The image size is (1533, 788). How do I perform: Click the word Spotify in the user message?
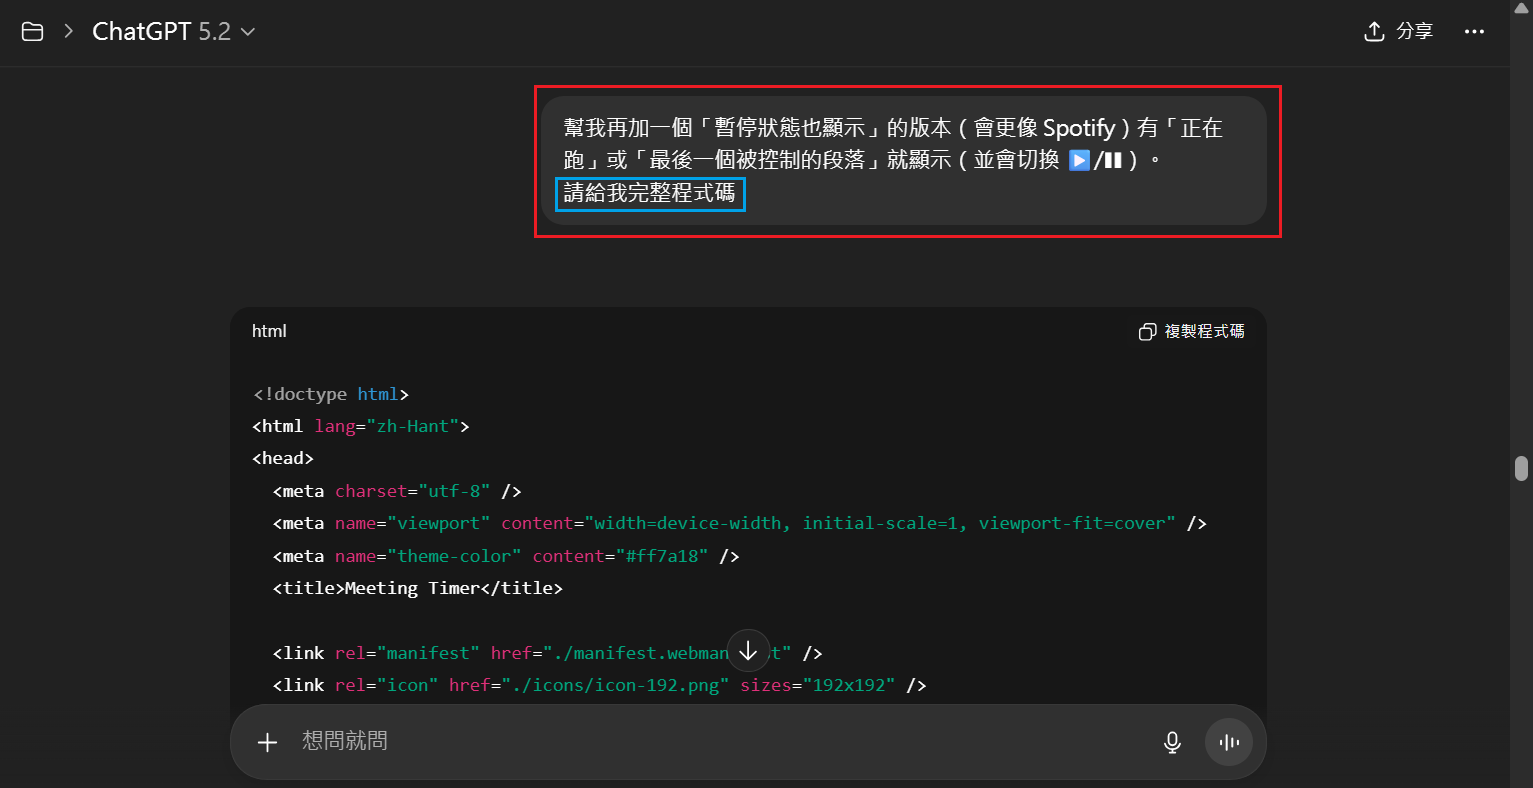(x=1079, y=128)
